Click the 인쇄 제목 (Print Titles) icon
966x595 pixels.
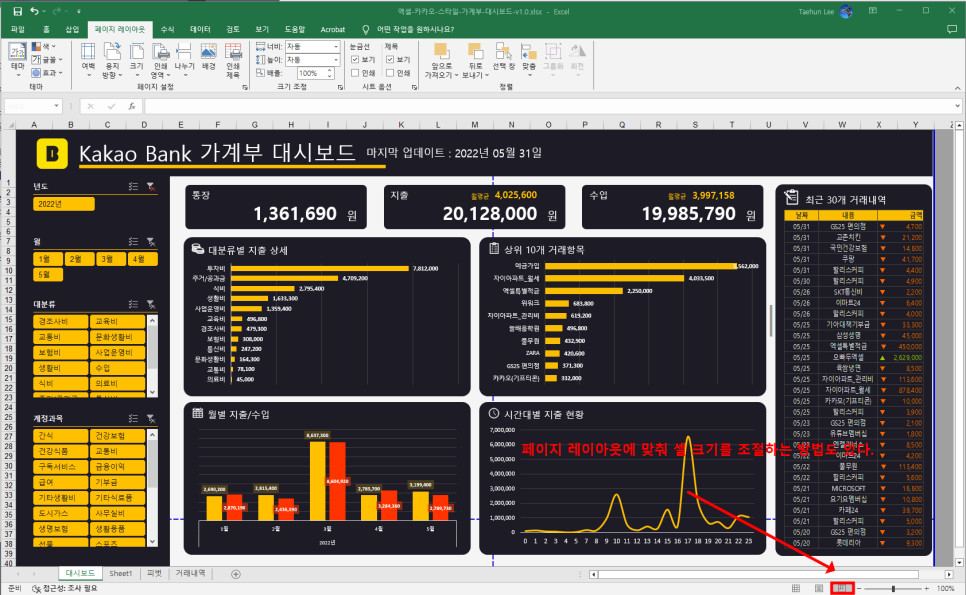point(233,52)
